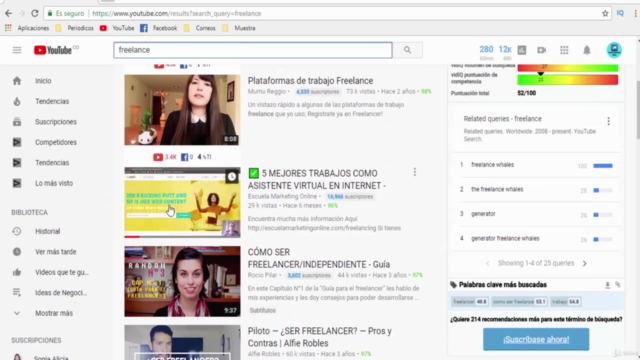This screenshot has width=640, height=360.
Task: Open video CÓMO SER FREELANCER/INDEPENDIENTE - Guía
Action: (319, 258)
